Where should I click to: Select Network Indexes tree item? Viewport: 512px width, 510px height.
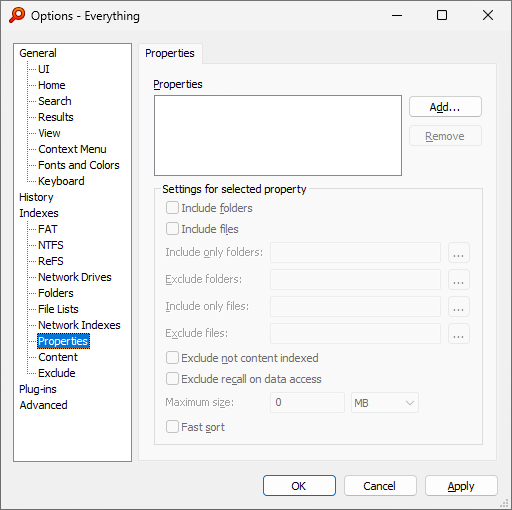[x=79, y=325]
